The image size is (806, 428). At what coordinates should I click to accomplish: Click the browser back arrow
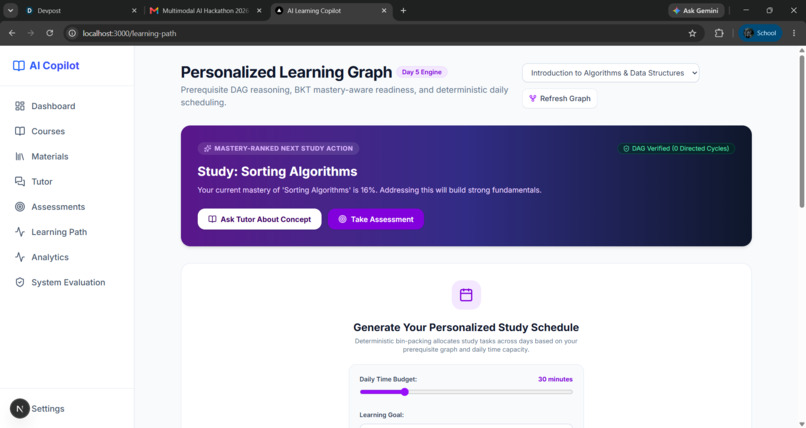pyautogui.click(x=12, y=33)
